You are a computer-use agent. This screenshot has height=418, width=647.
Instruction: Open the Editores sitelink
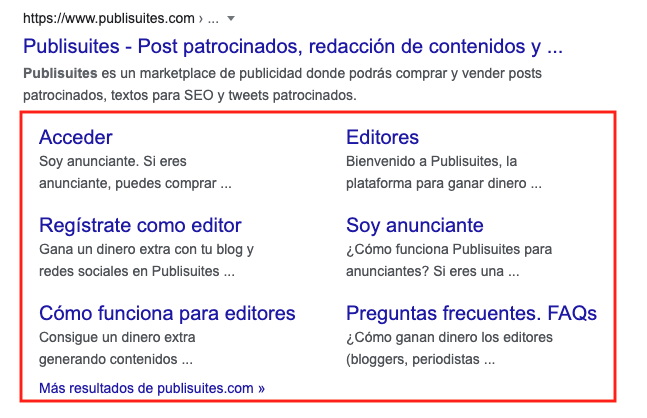point(382,137)
